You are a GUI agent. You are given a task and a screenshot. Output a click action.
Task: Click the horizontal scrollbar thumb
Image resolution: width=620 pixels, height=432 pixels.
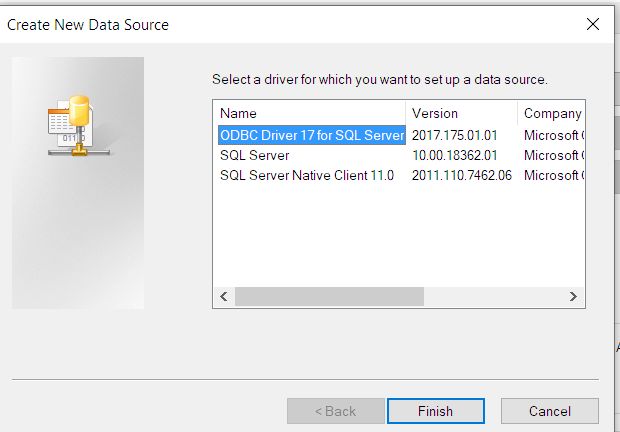[329, 296]
